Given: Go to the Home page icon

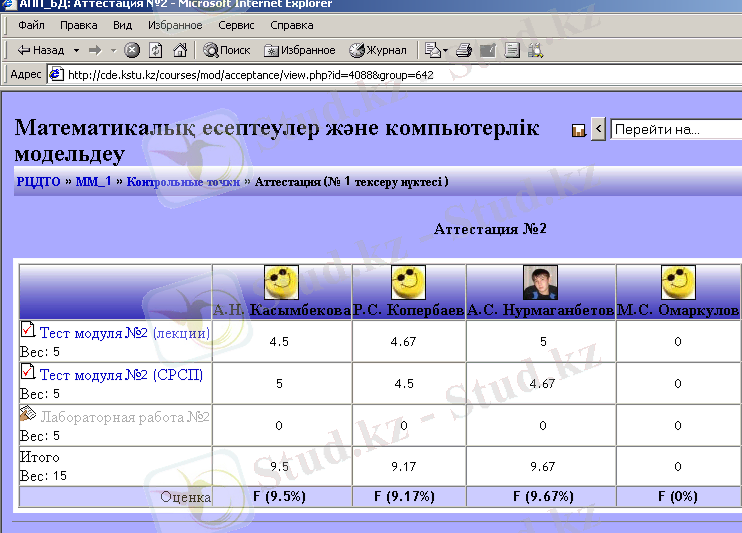Looking at the screenshot, I should [x=180, y=50].
